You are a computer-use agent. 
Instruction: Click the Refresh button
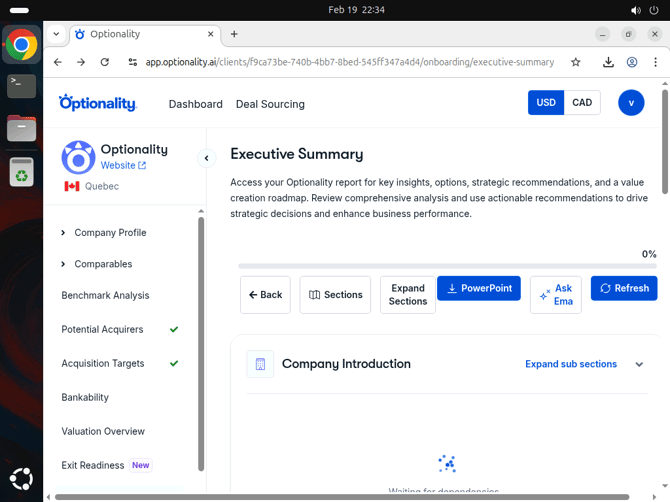(x=624, y=288)
